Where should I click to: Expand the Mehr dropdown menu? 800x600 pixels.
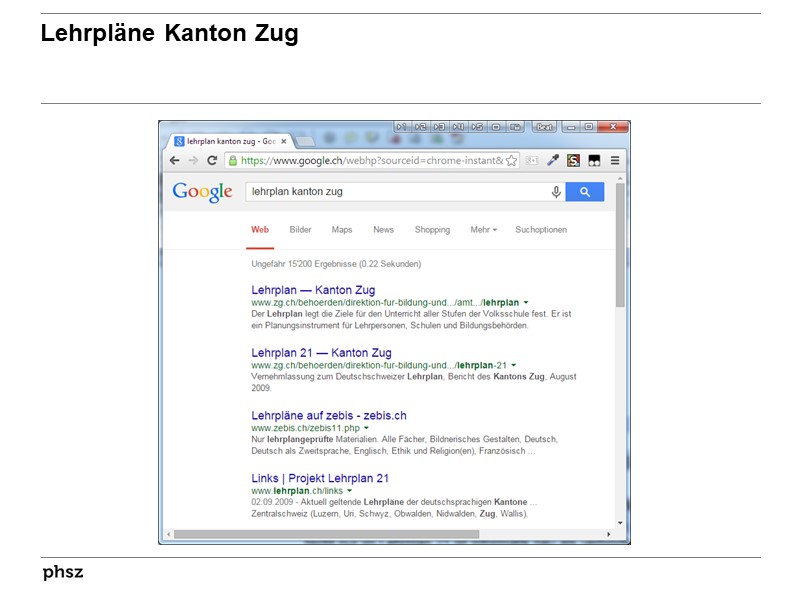click(480, 230)
